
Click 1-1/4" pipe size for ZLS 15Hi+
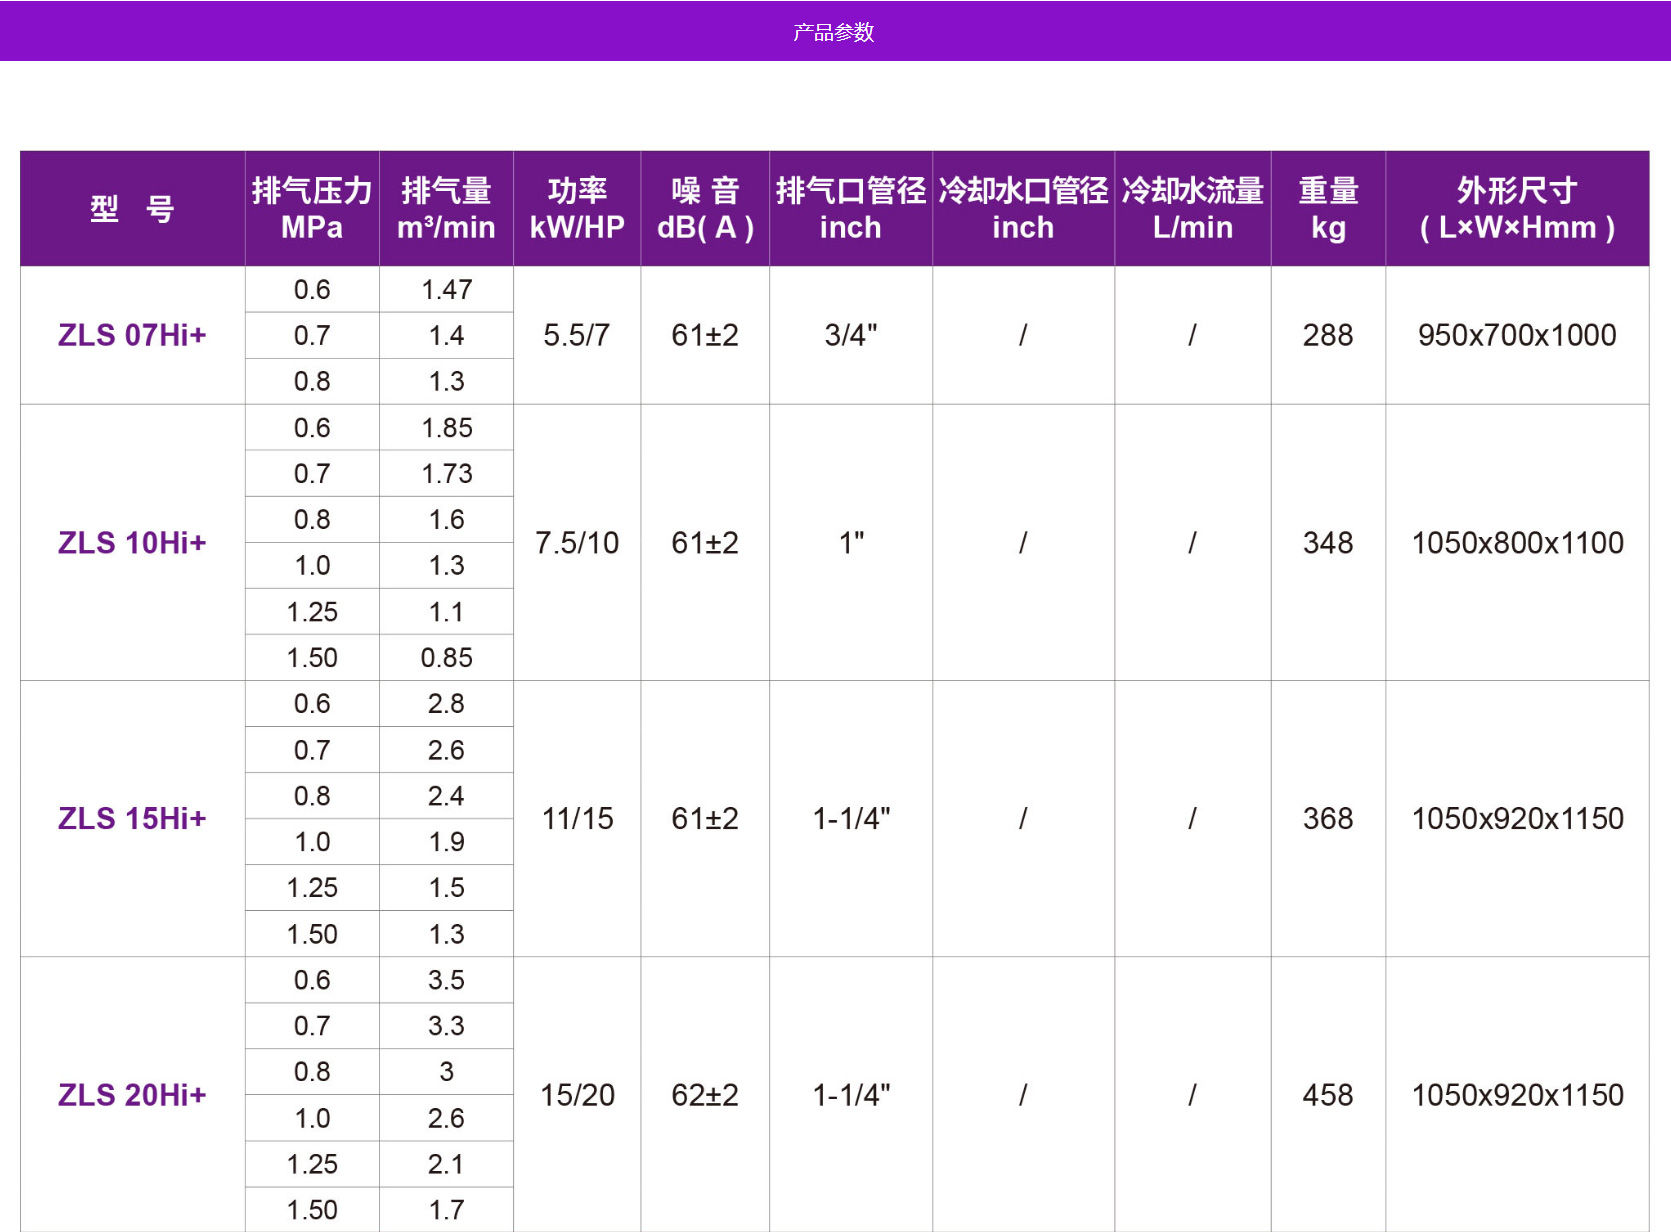pyautogui.click(x=851, y=819)
